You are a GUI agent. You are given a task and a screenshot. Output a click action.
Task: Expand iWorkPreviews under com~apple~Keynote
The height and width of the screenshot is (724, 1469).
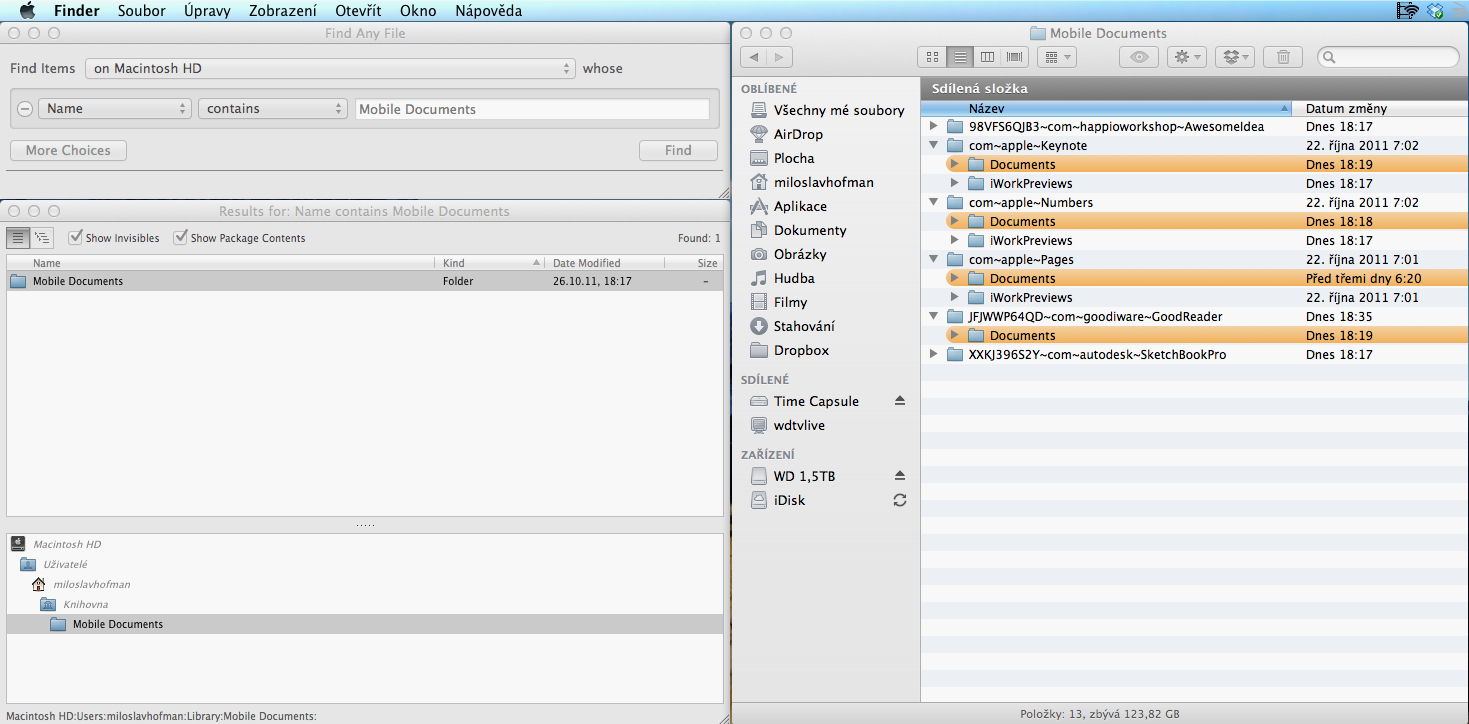(954, 184)
